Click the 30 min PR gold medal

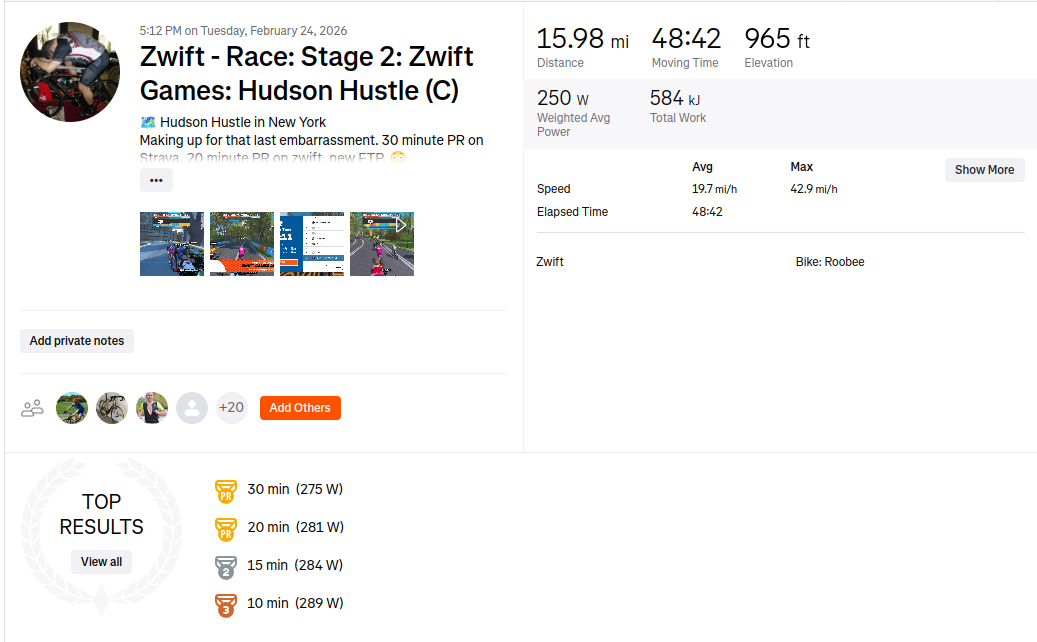coord(225,490)
